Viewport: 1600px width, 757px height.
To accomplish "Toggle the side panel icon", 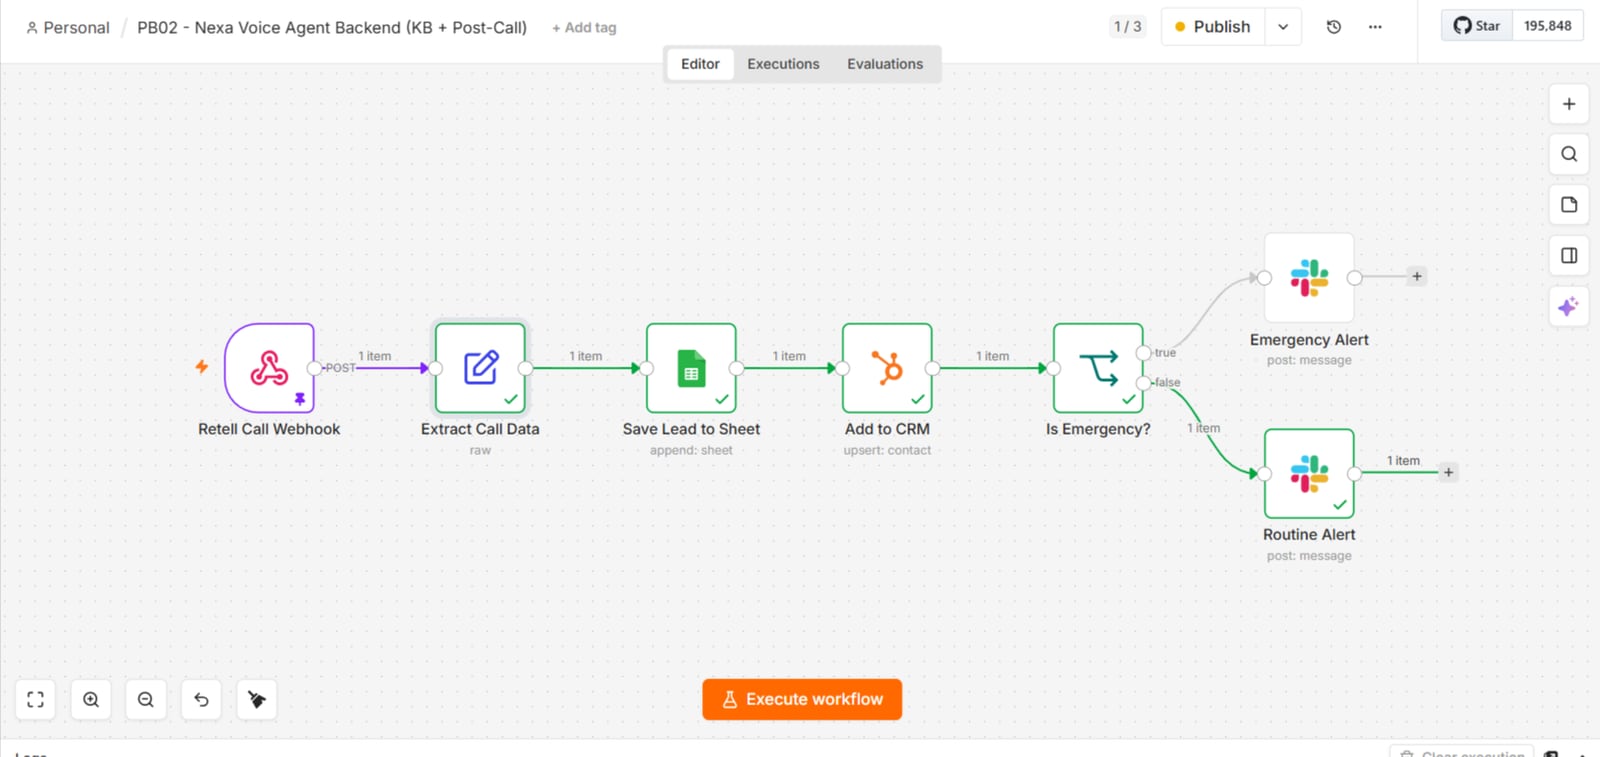I will pos(1569,255).
